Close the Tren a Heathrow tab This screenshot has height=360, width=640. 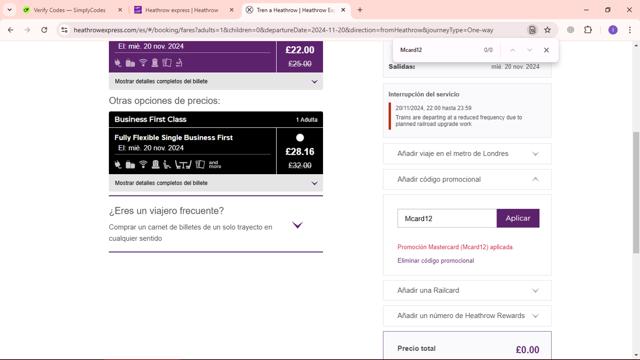tap(343, 10)
